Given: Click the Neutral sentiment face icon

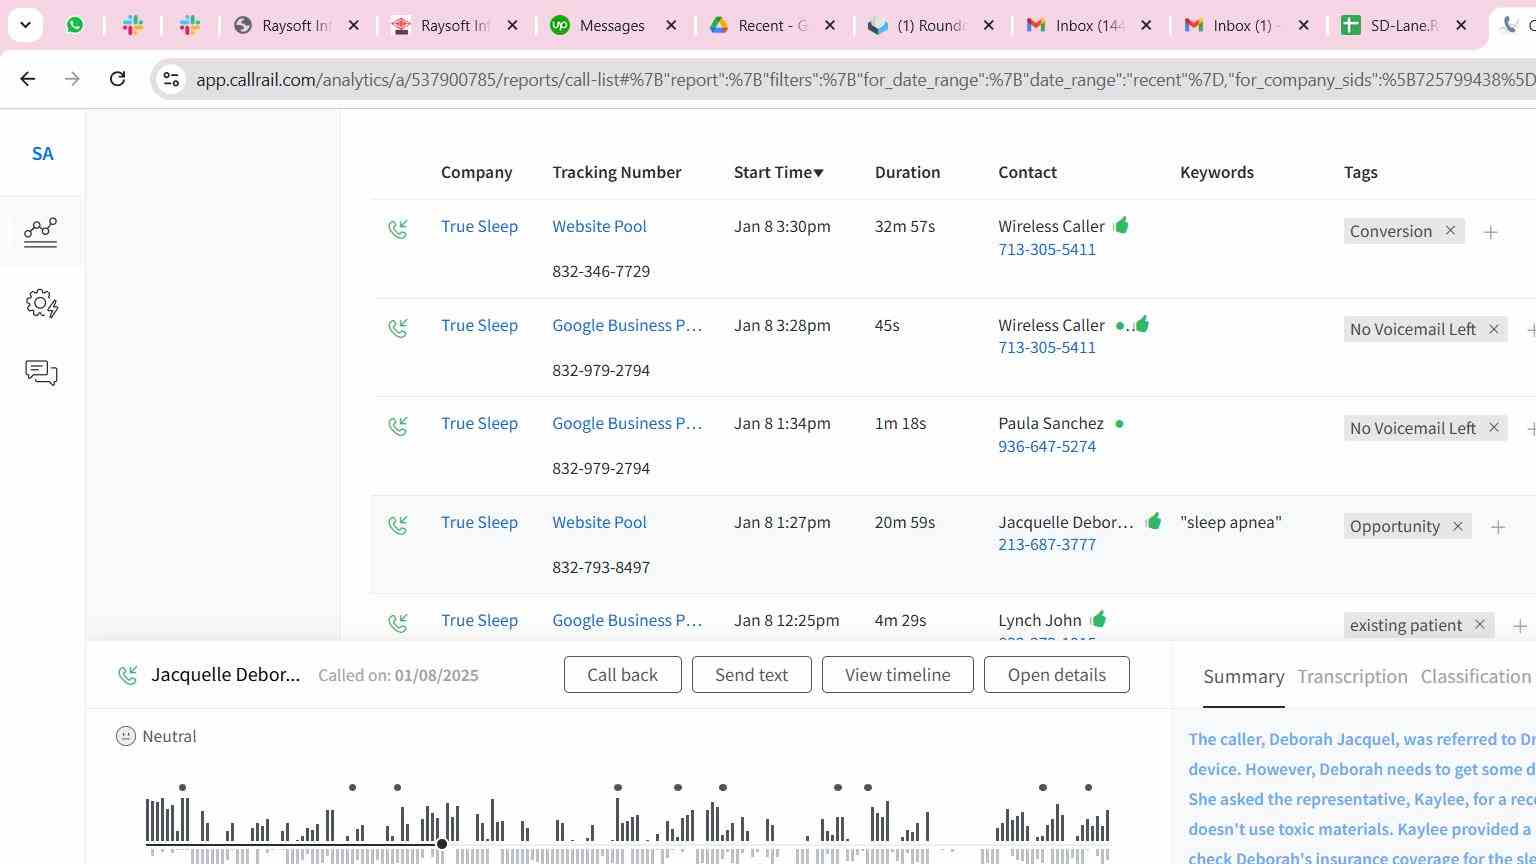Looking at the screenshot, I should [x=126, y=736].
